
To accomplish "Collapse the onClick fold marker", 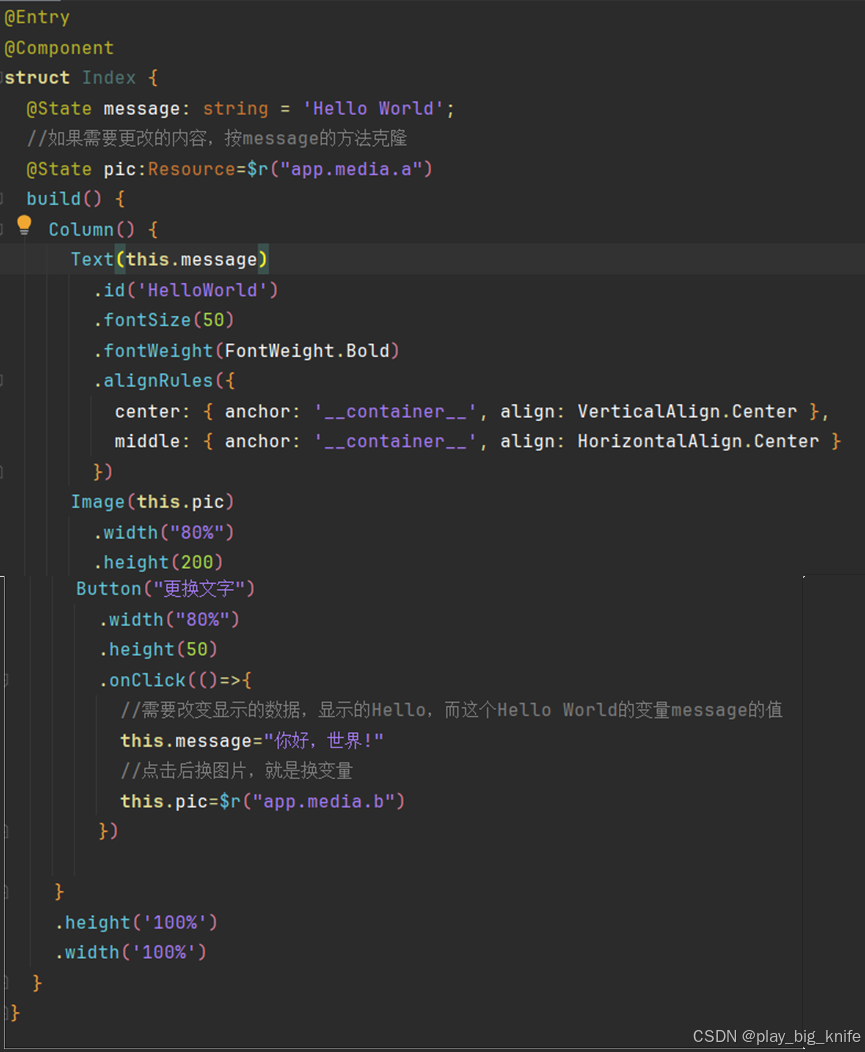I will (x=5, y=680).
